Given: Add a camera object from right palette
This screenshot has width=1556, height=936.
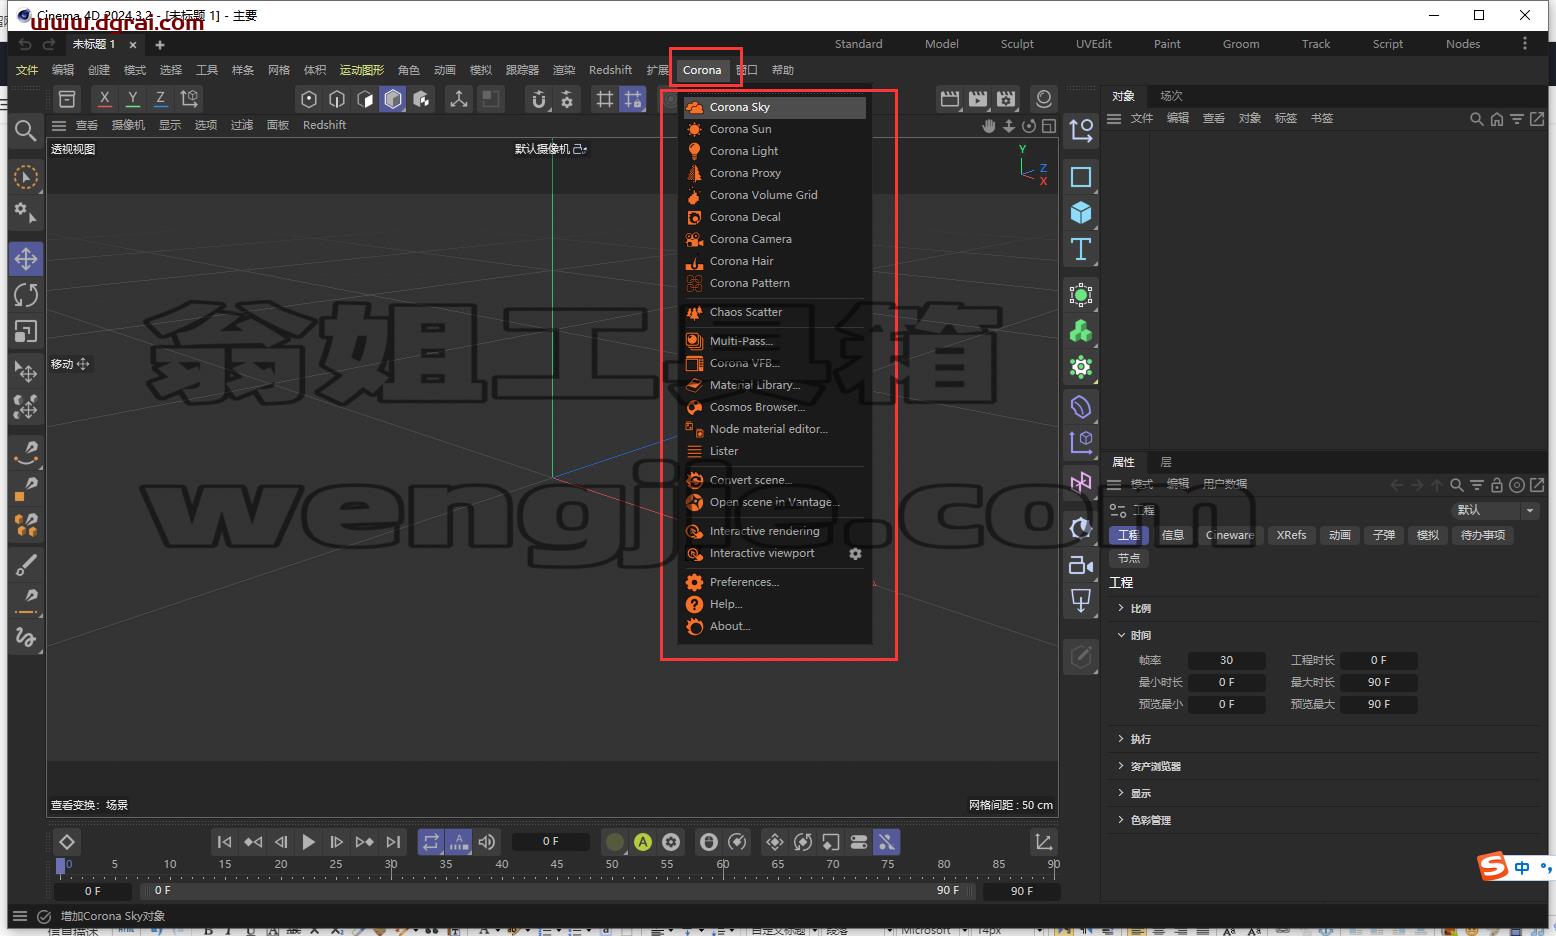Looking at the screenshot, I should (x=1081, y=565).
